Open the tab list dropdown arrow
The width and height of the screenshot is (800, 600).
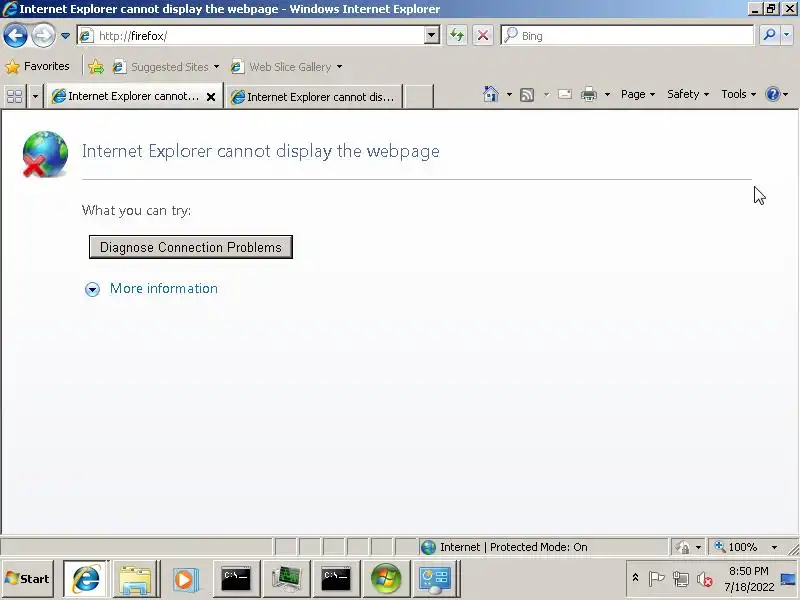click(35, 96)
